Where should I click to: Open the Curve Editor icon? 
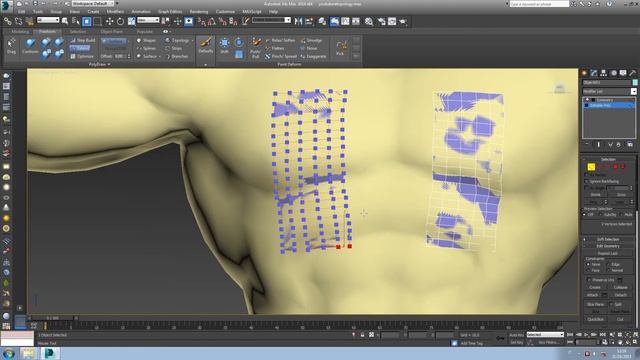point(345,21)
